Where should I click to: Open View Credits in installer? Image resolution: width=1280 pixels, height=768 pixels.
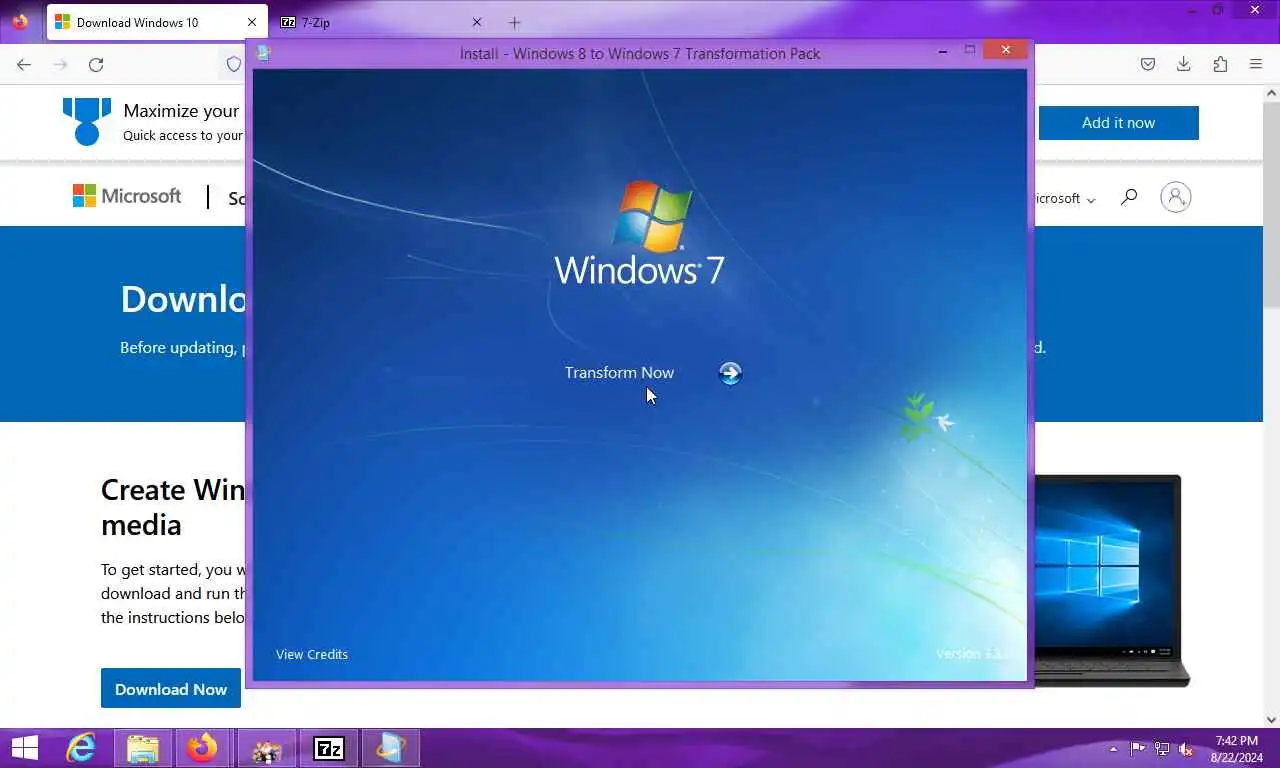312,654
